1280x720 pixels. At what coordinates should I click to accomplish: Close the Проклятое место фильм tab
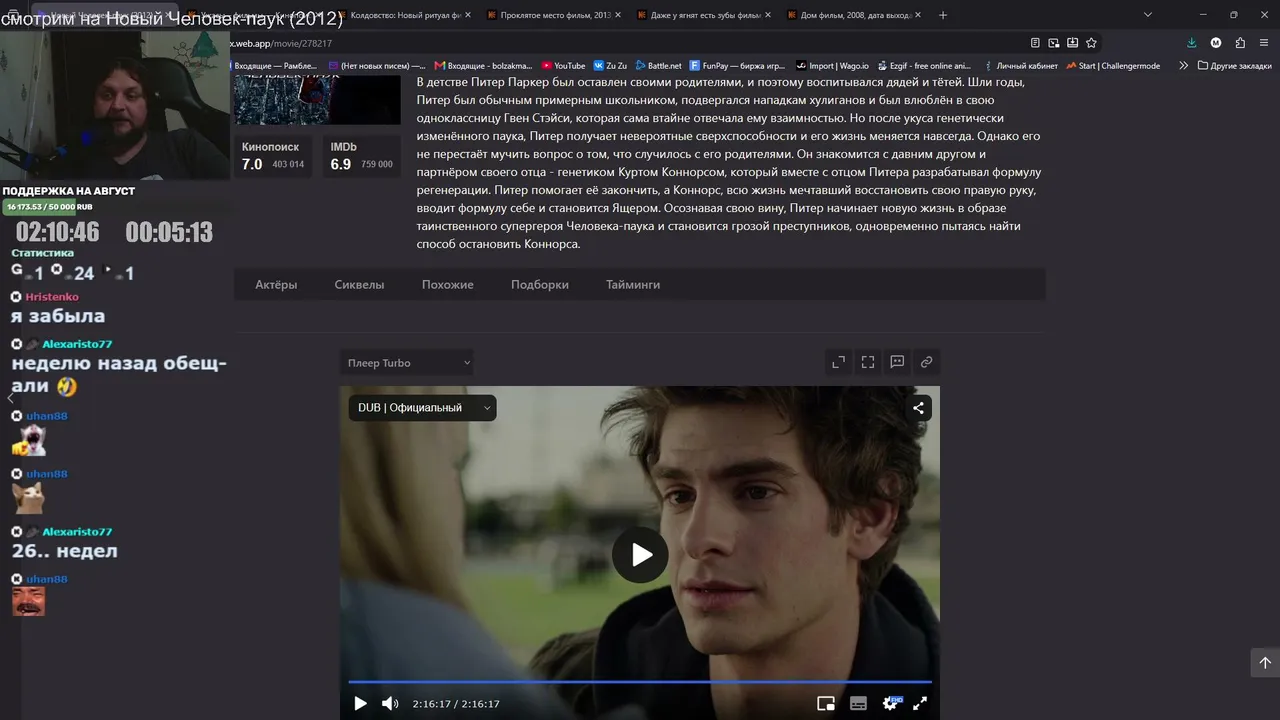point(617,15)
